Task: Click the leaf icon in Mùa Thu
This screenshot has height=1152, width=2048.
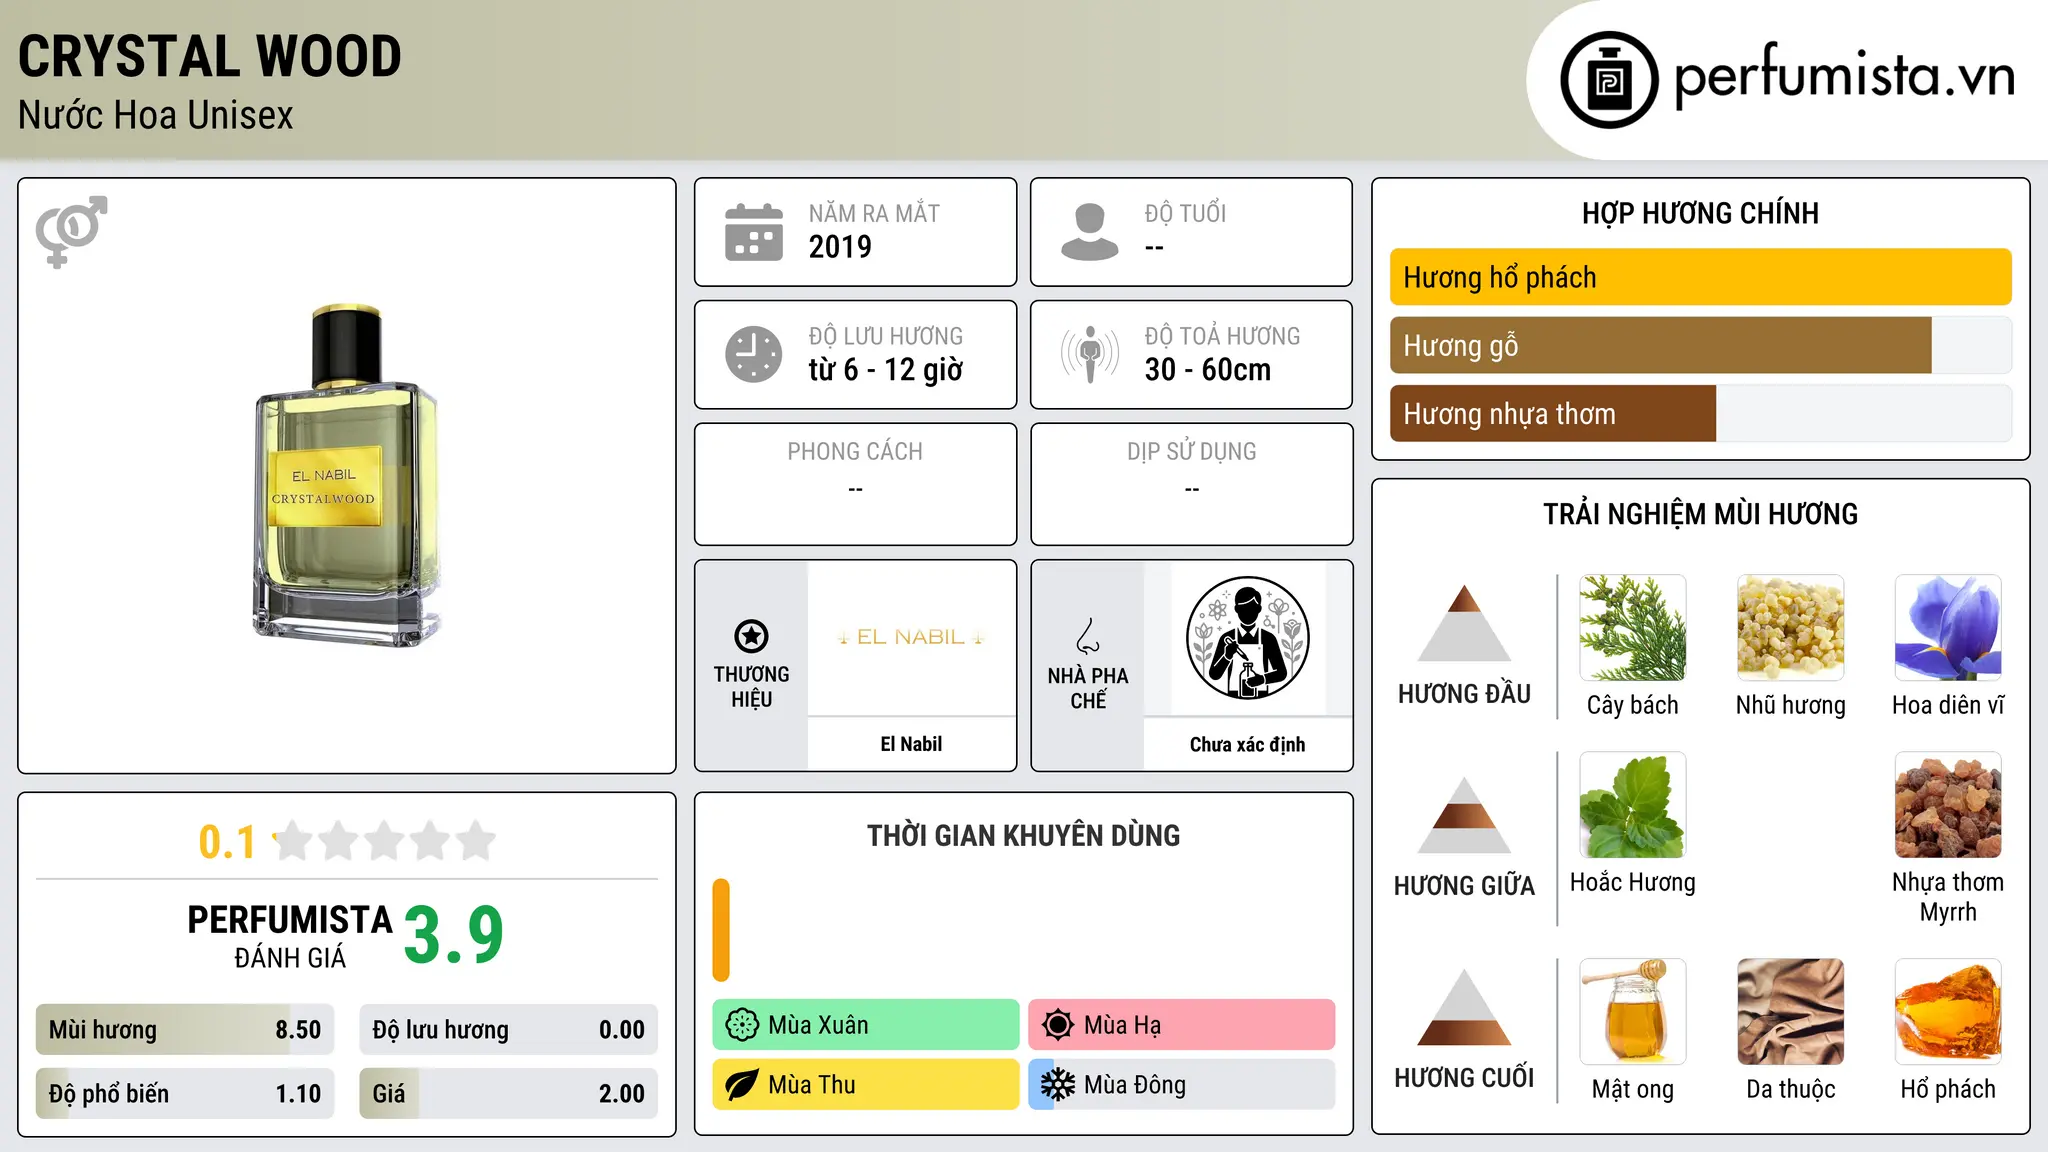Action: (742, 1085)
